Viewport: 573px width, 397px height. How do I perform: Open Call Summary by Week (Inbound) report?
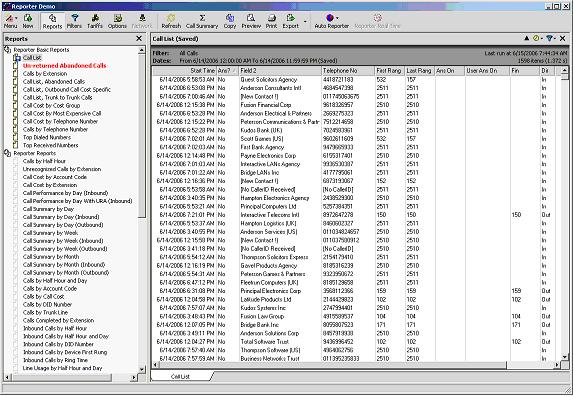(63, 241)
